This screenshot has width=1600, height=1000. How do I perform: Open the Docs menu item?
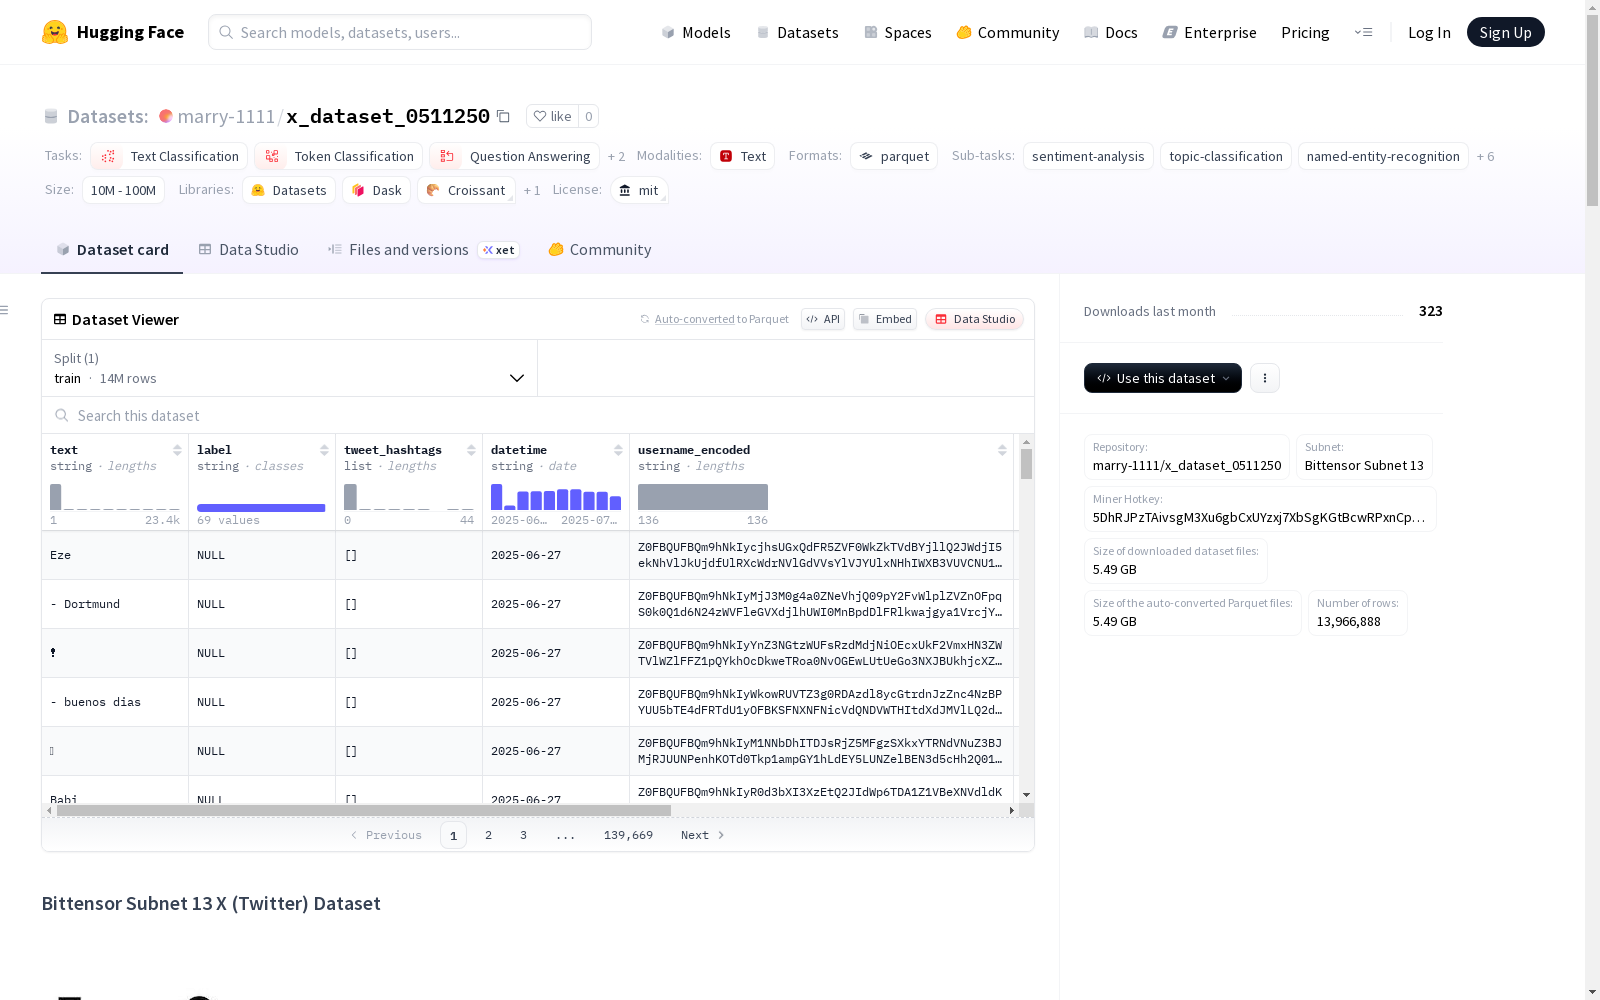click(x=1111, y=32)
